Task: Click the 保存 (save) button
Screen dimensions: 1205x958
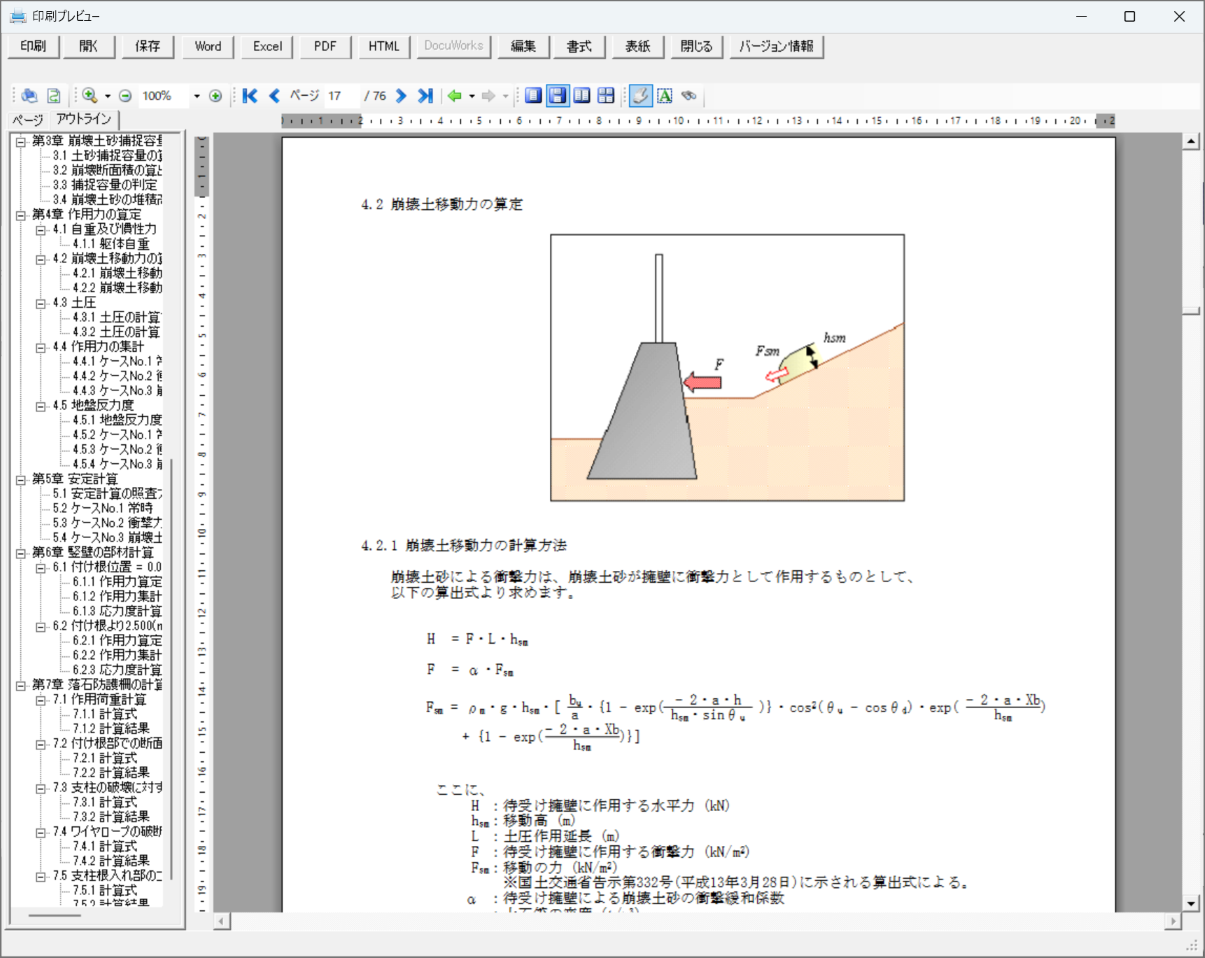Action: tap(149, 47)
